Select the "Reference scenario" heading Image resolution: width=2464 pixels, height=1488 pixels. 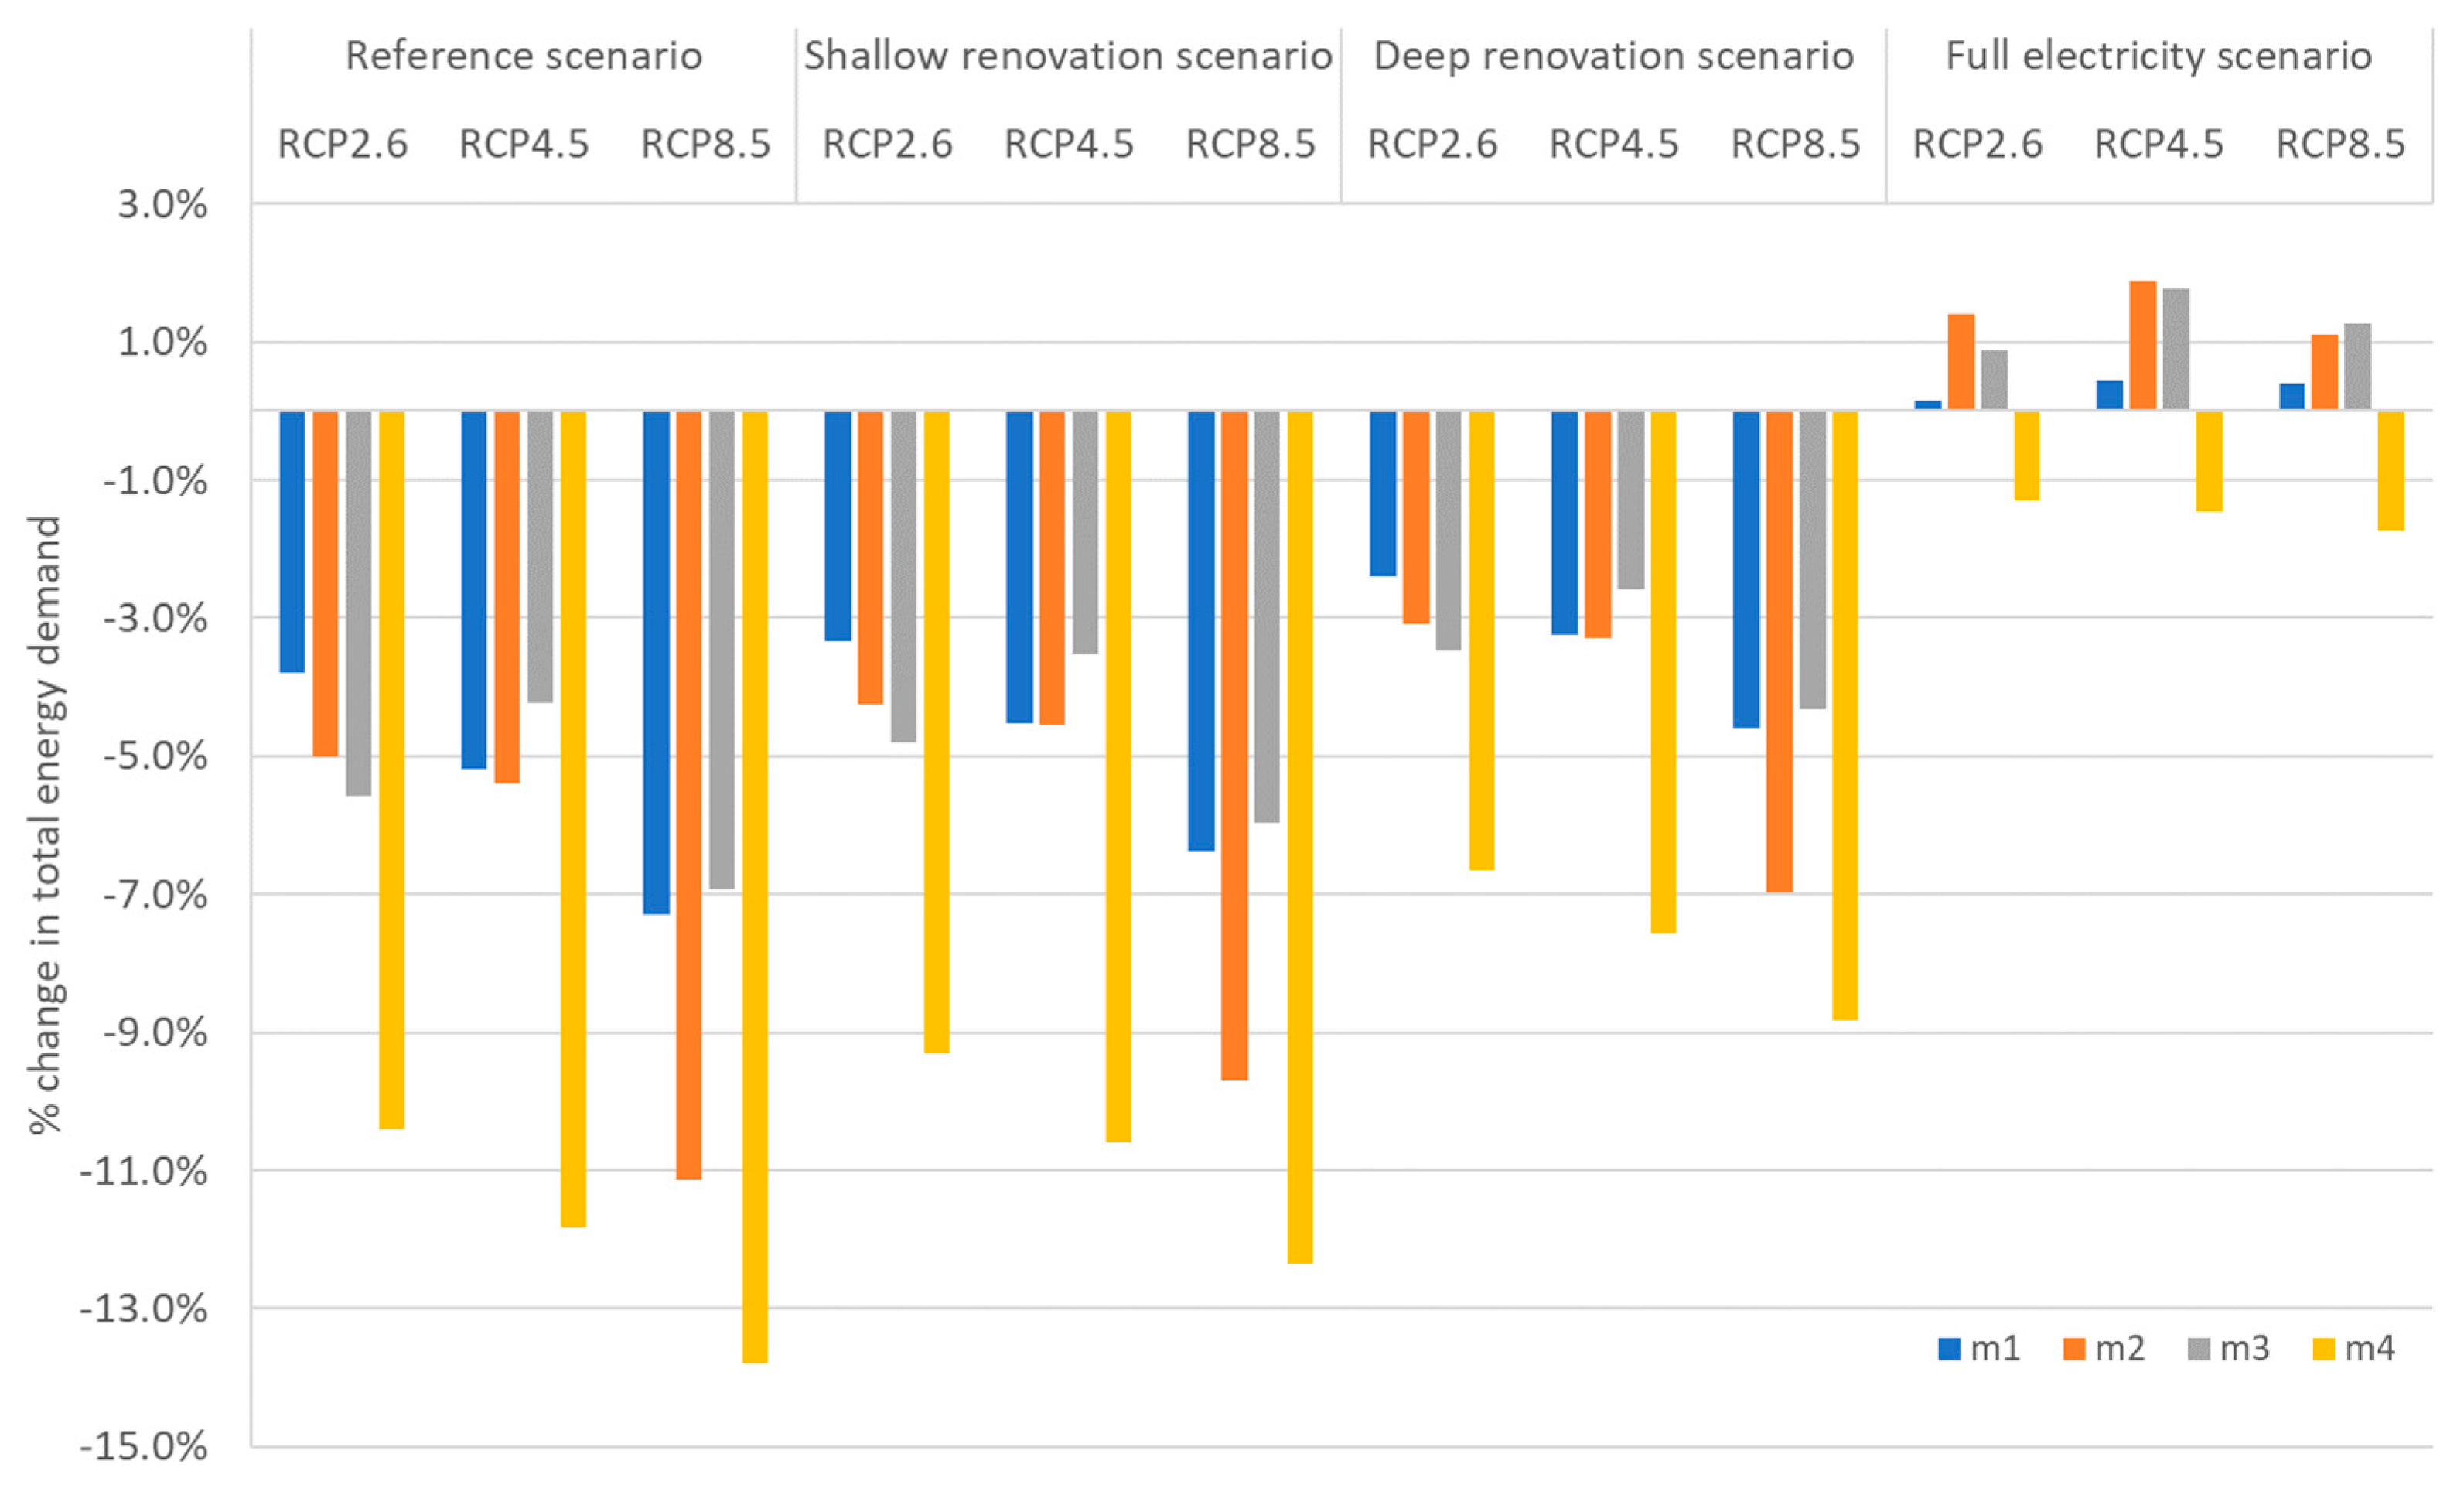pos(524,56)
